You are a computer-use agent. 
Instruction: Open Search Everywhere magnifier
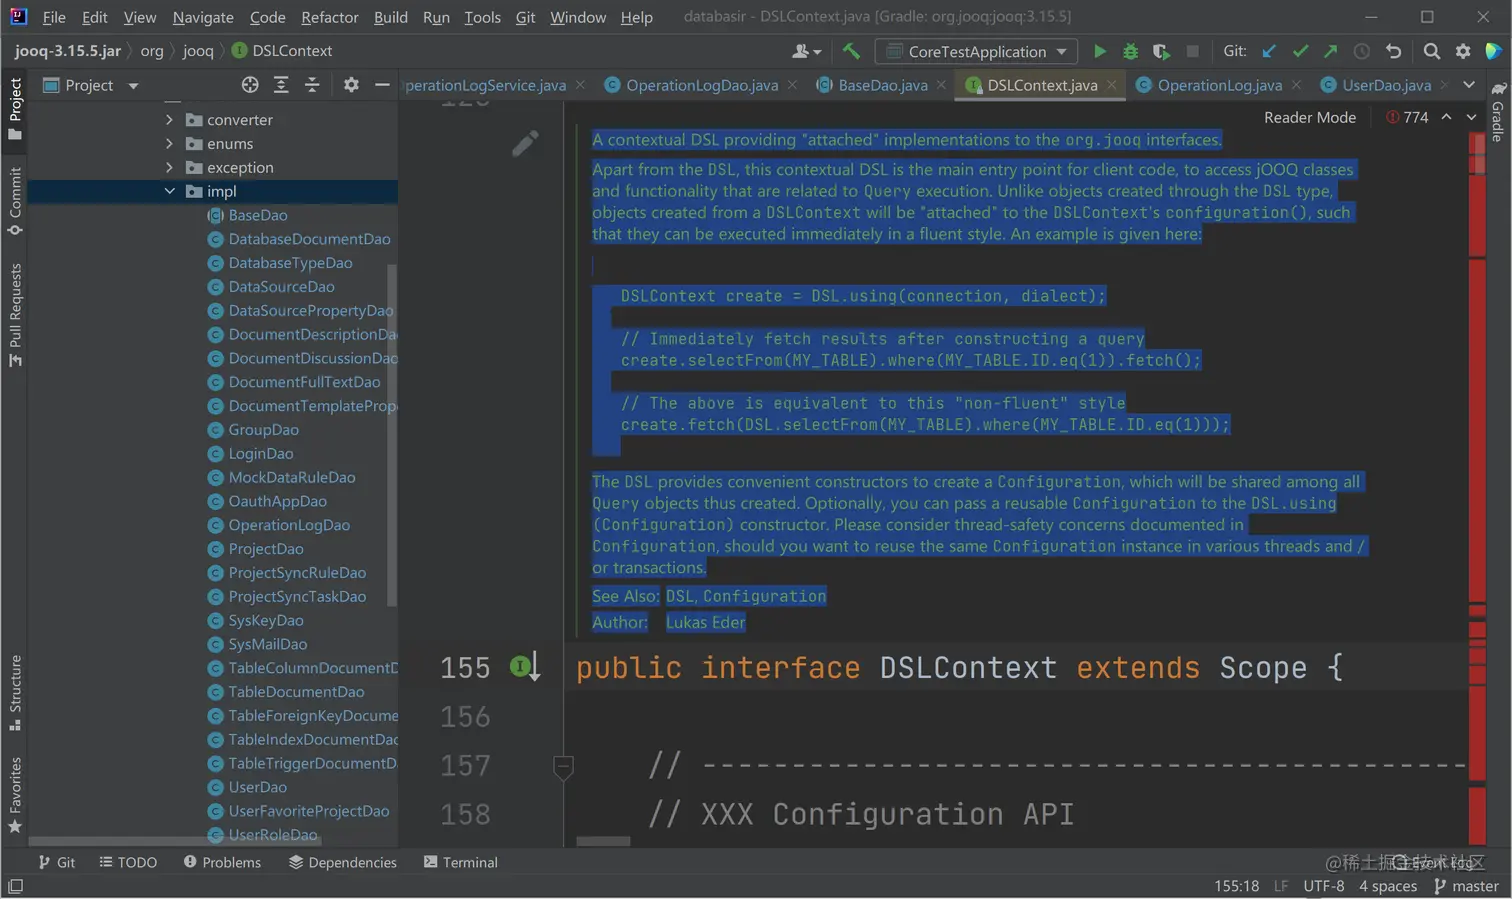(x=1432, y=51)
